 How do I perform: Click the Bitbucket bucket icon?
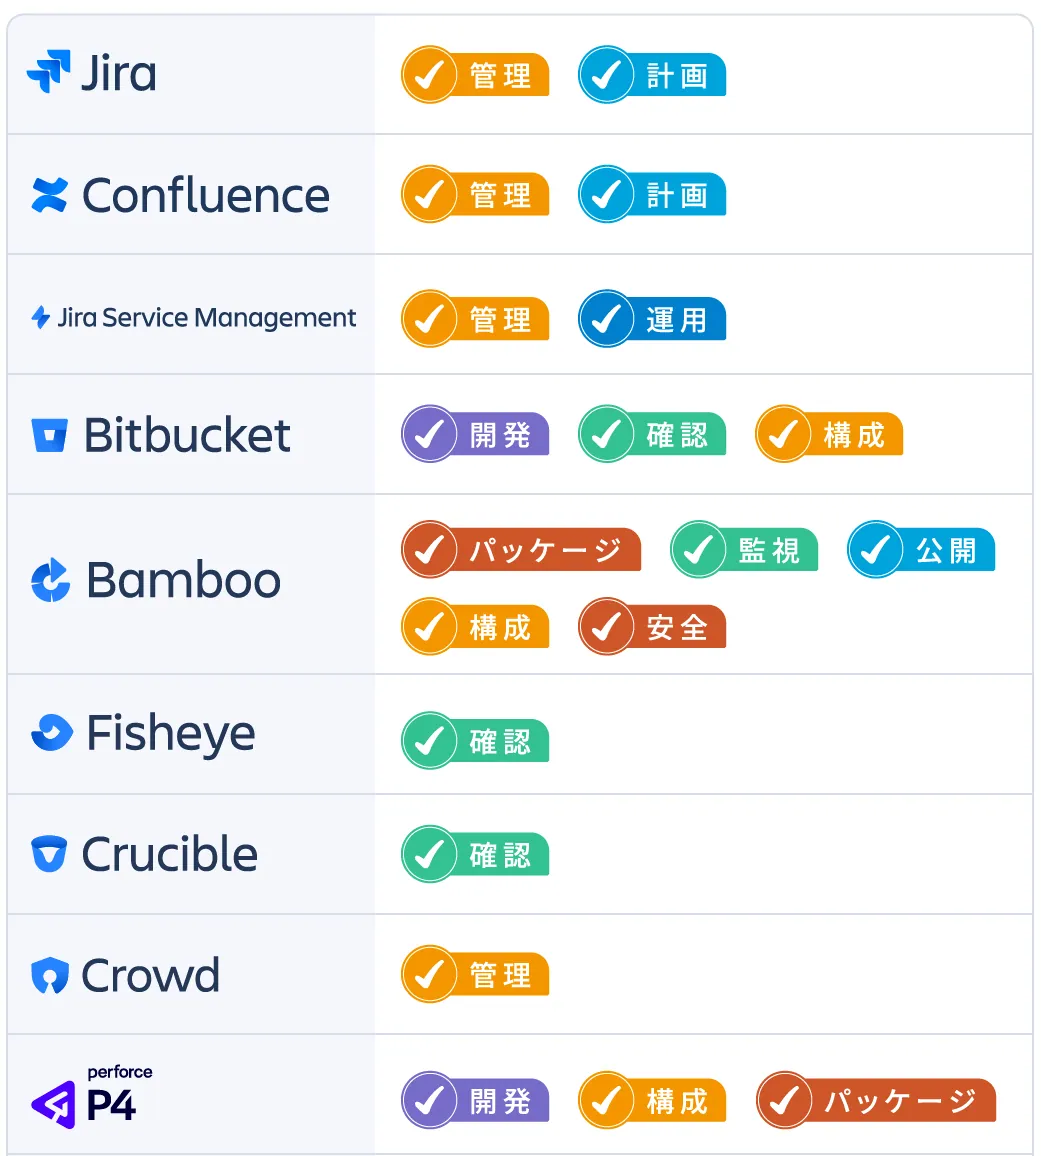point(49,435)
